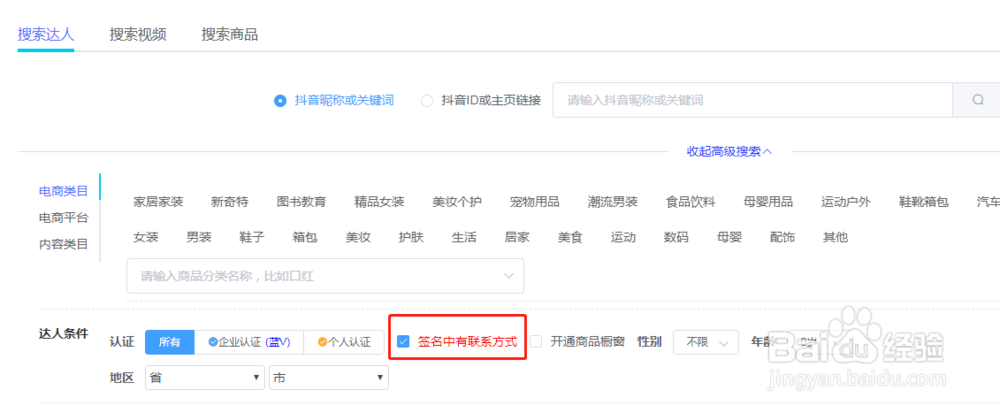Image resolution: width=1000 pixels, height=413 pixels.
Task: Choose 运动户外 category
Action: 846,202
